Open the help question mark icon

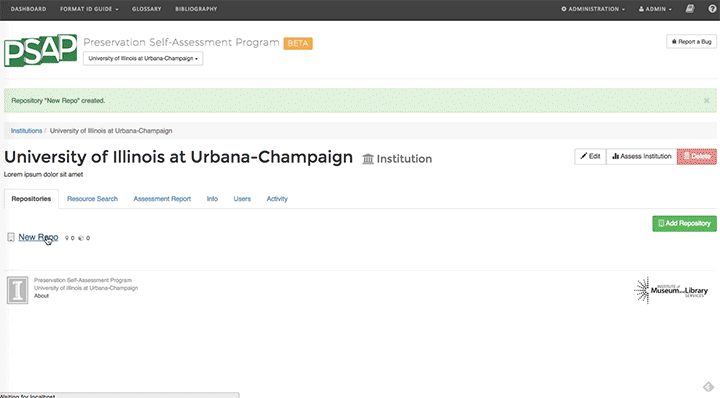pos(712,9)
